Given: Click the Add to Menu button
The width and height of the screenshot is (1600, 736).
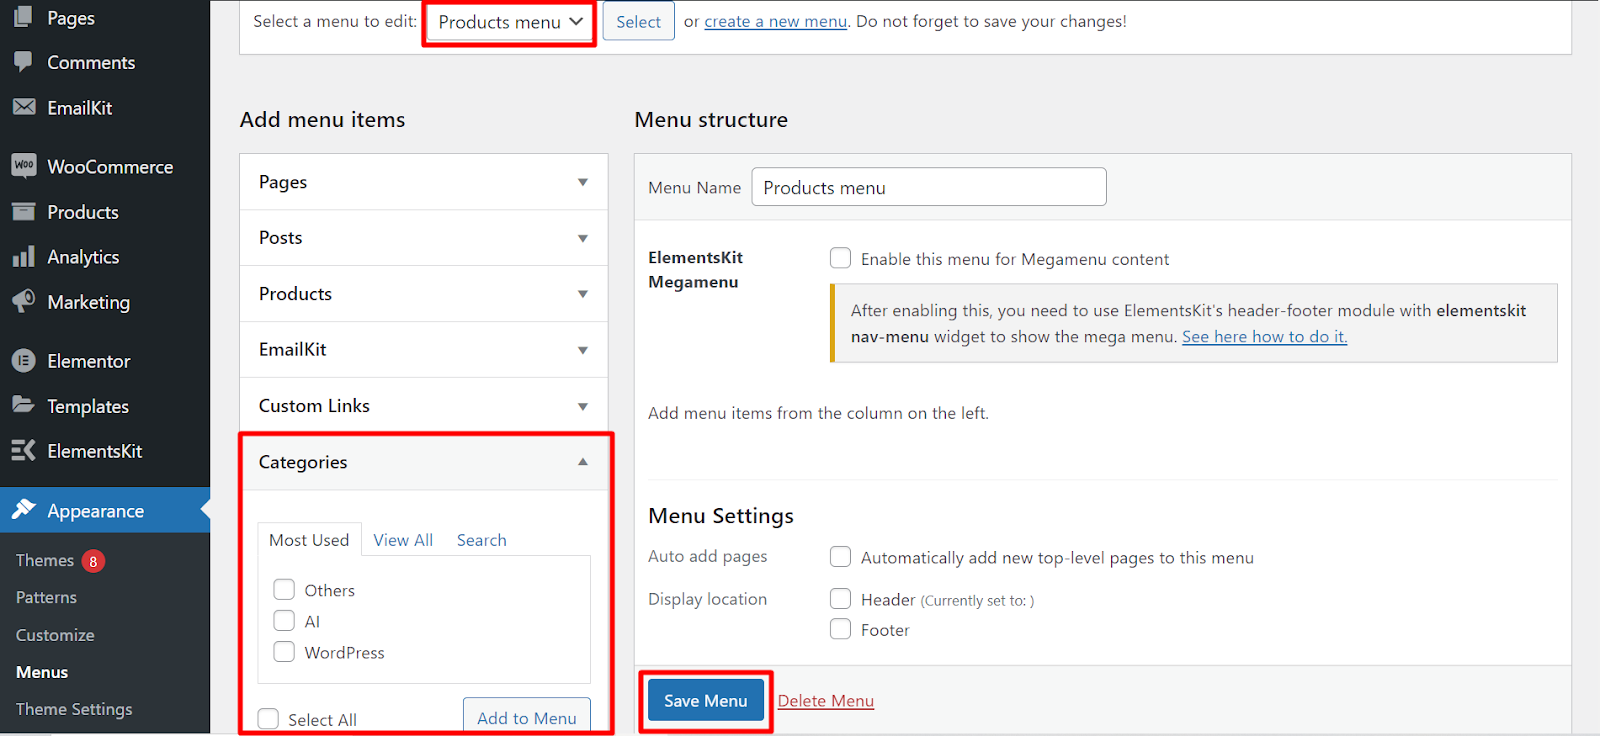Looking at the screenshot, I should pyautogui.click(x=527, y=717).
